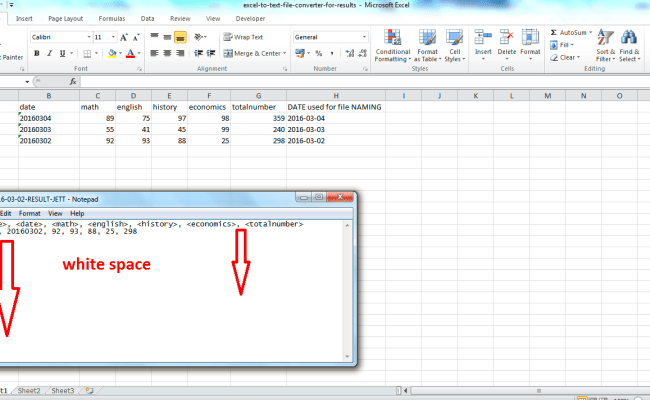Open the General number format dropdown
Image resolution: width=650 pixels, height=400 pixels.
pos(364,37)
